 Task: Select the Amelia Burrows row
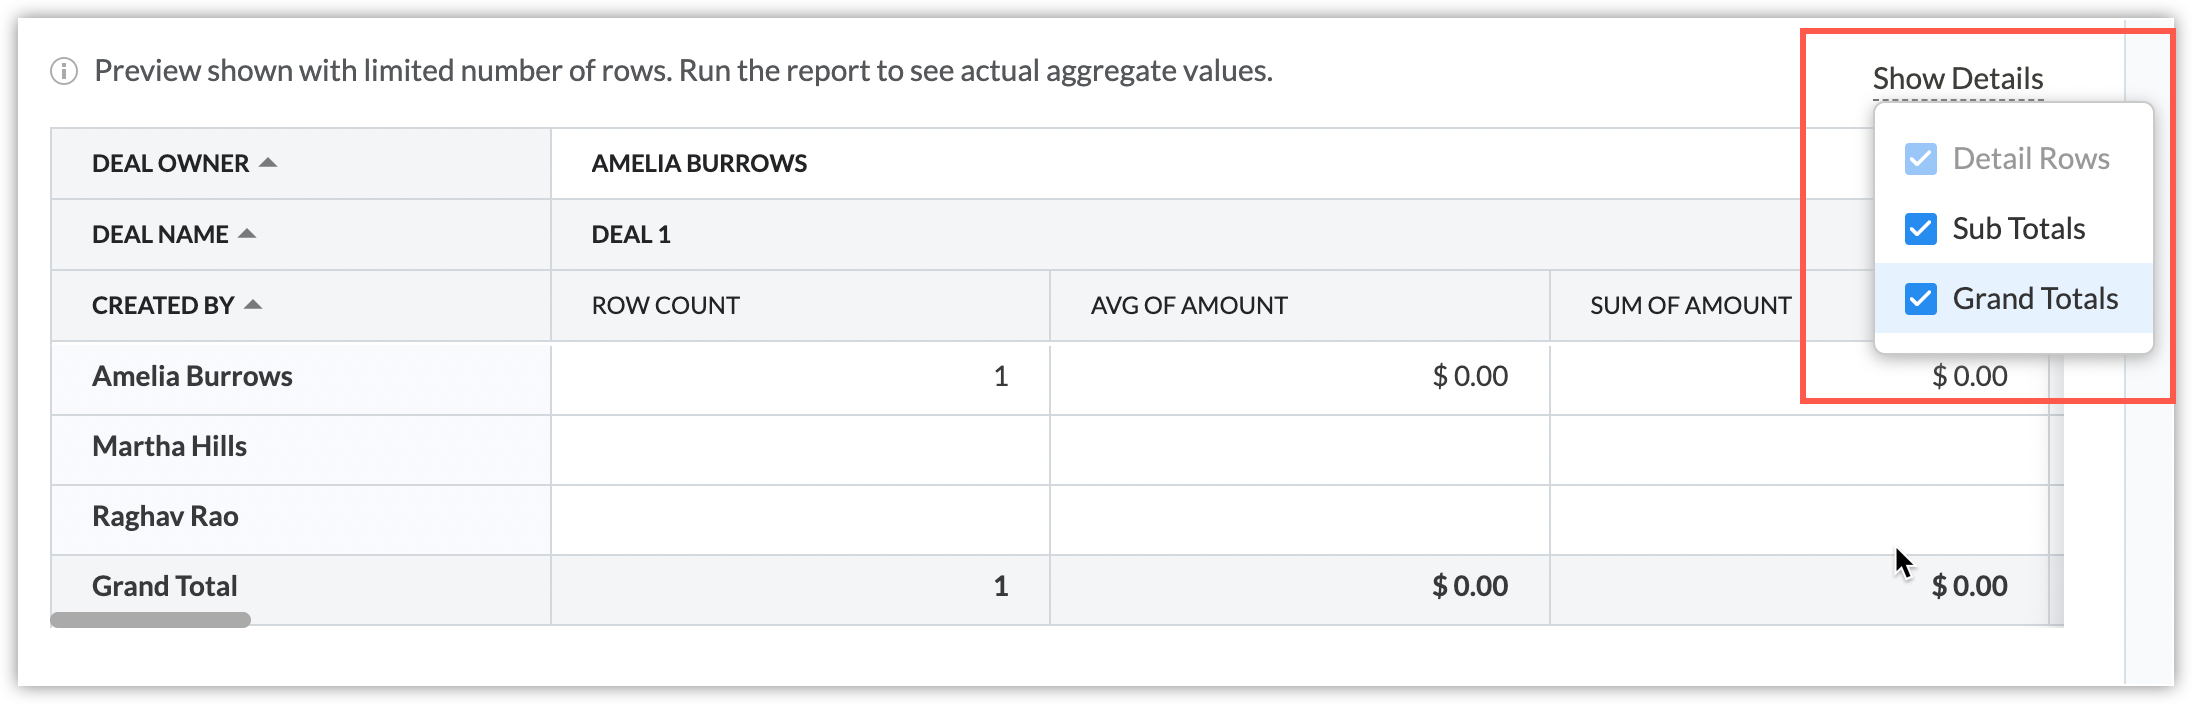click(x=192, y=377)
